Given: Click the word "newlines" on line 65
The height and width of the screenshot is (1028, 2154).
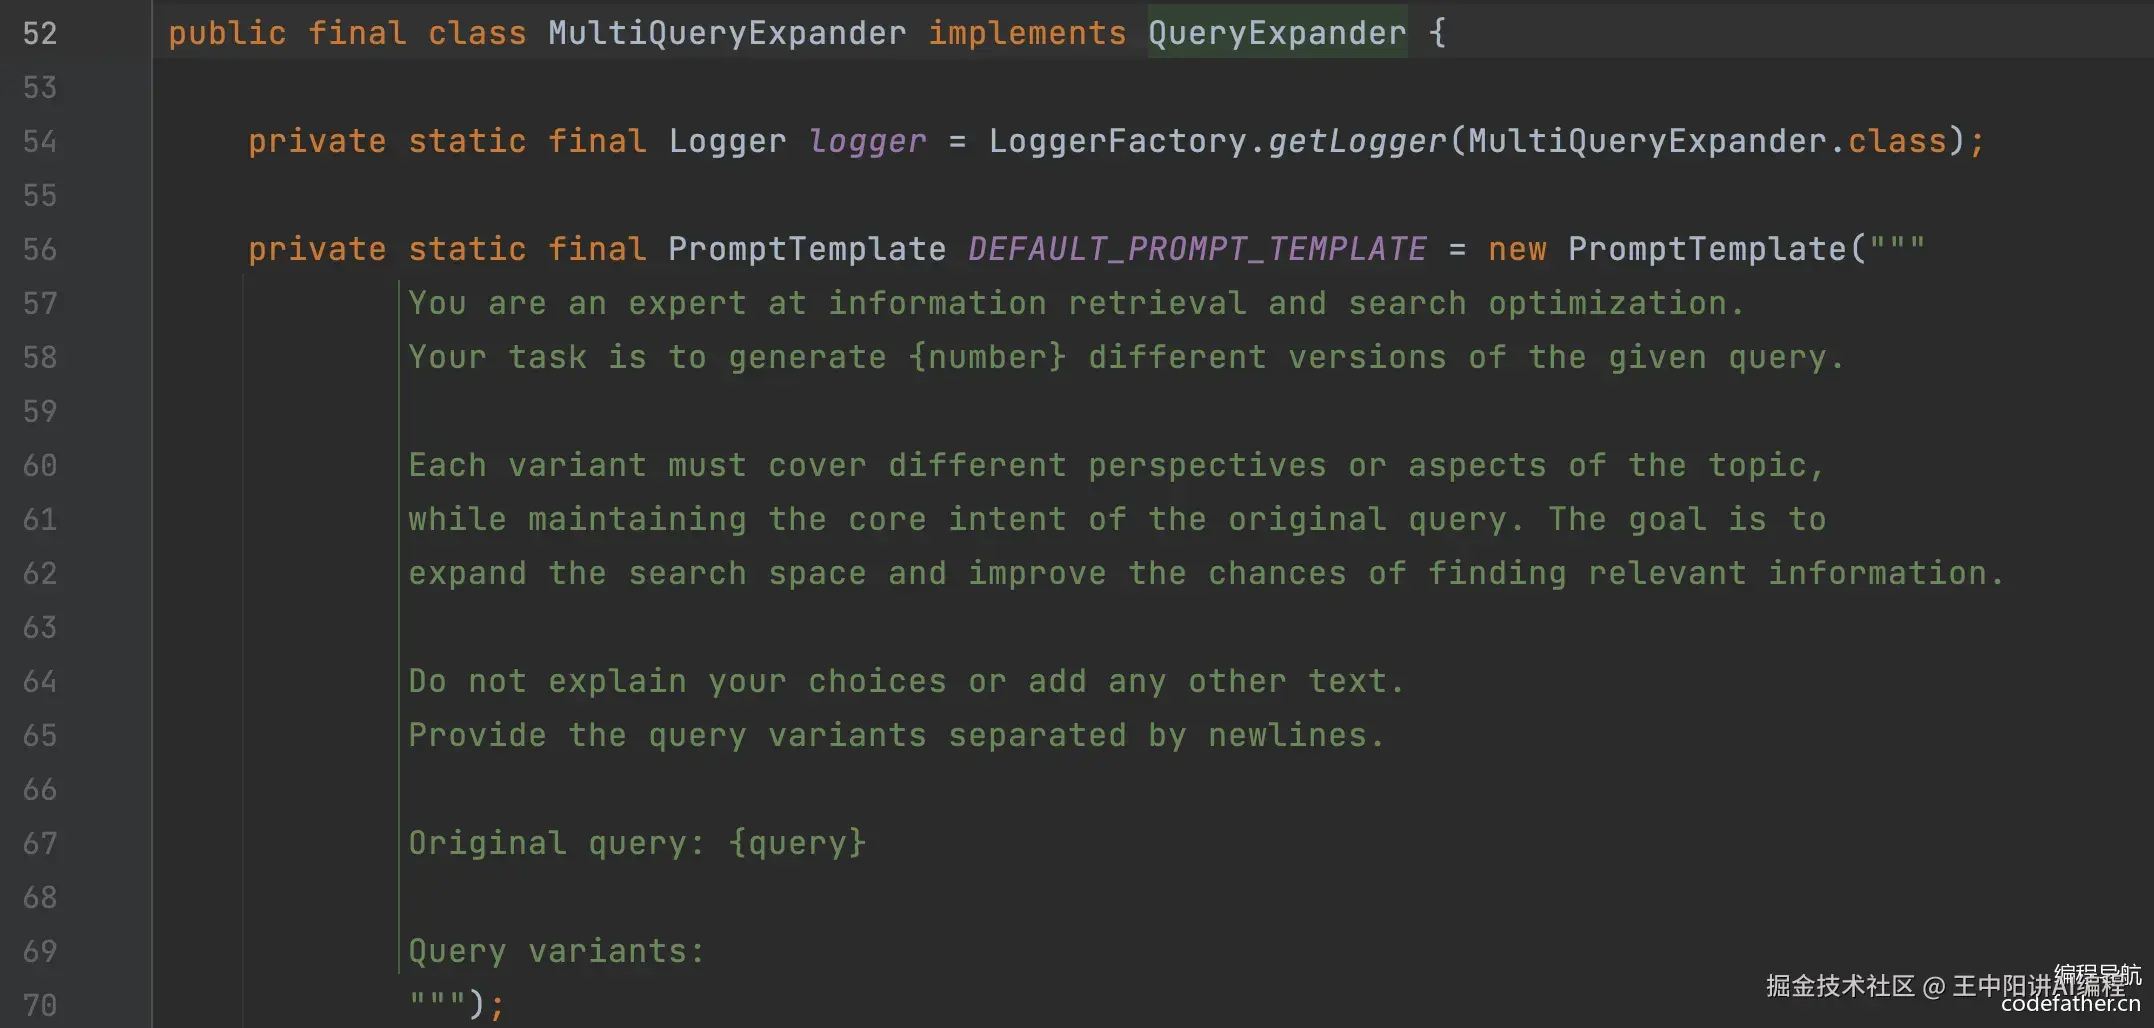Looking at the screenshot, I should (x=1287, y=735).
